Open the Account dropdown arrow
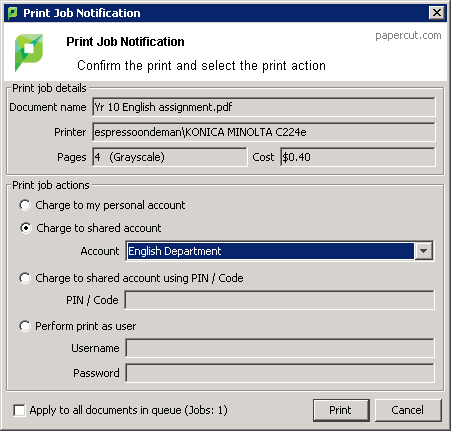 [423, 251]
